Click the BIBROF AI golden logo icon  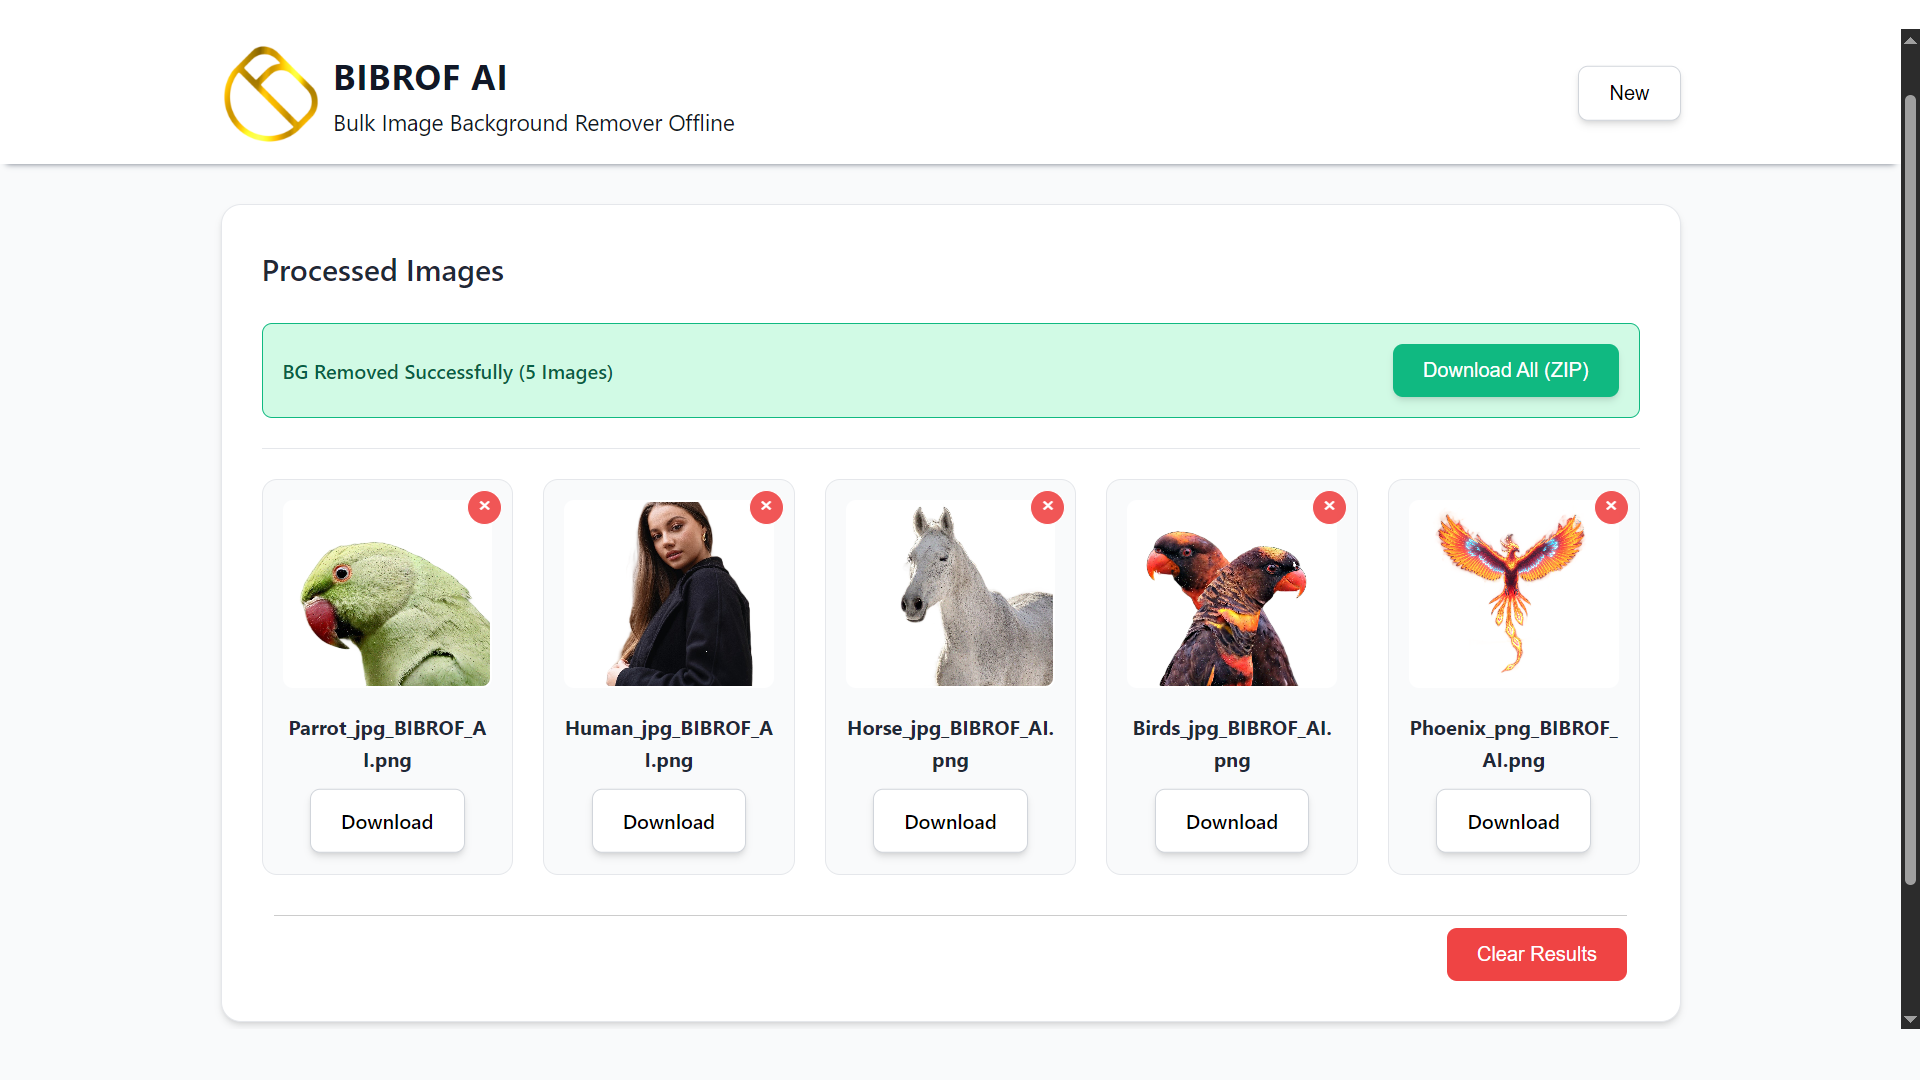pos(270,94)
